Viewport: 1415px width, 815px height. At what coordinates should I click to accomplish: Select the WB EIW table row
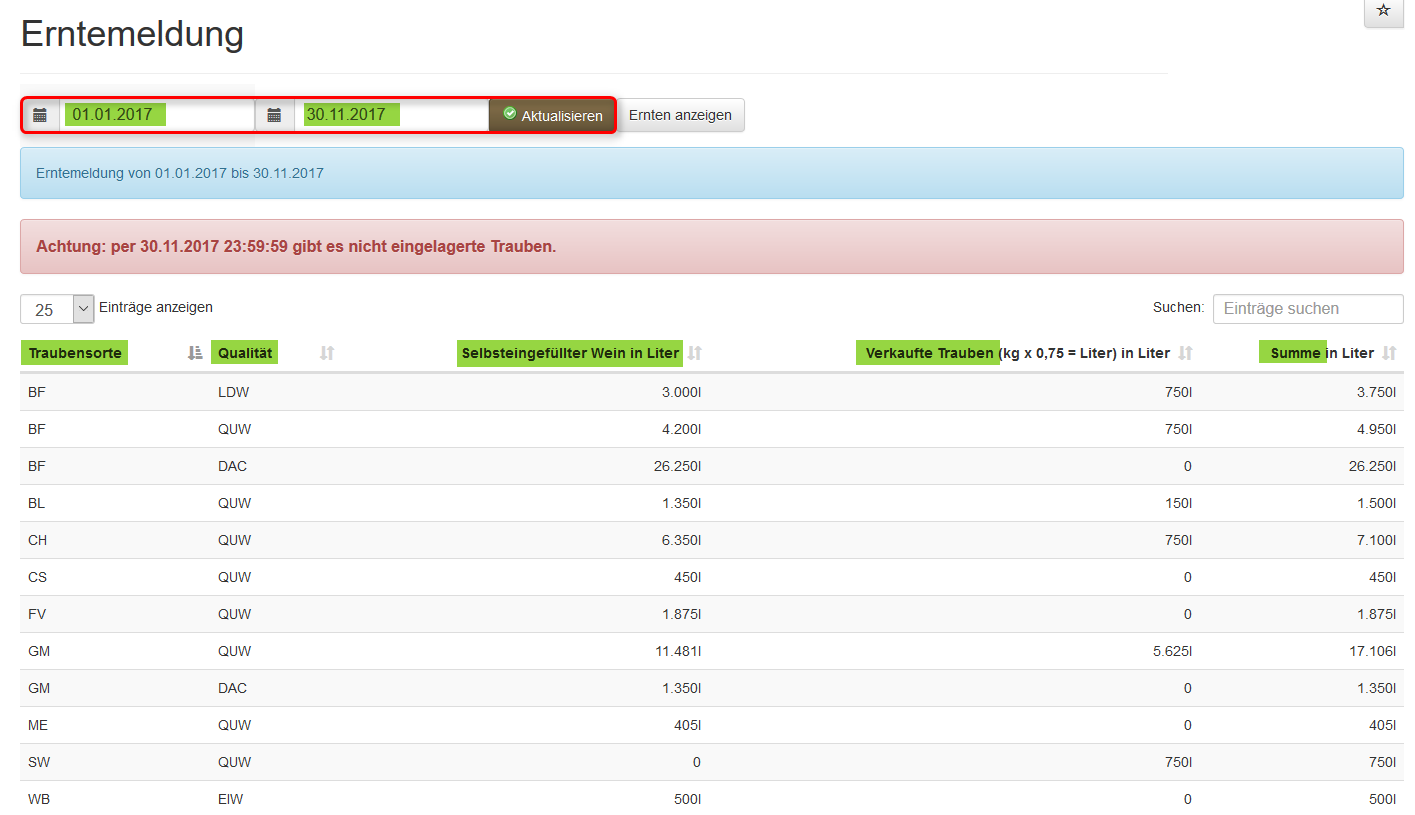tap(700, 798)
